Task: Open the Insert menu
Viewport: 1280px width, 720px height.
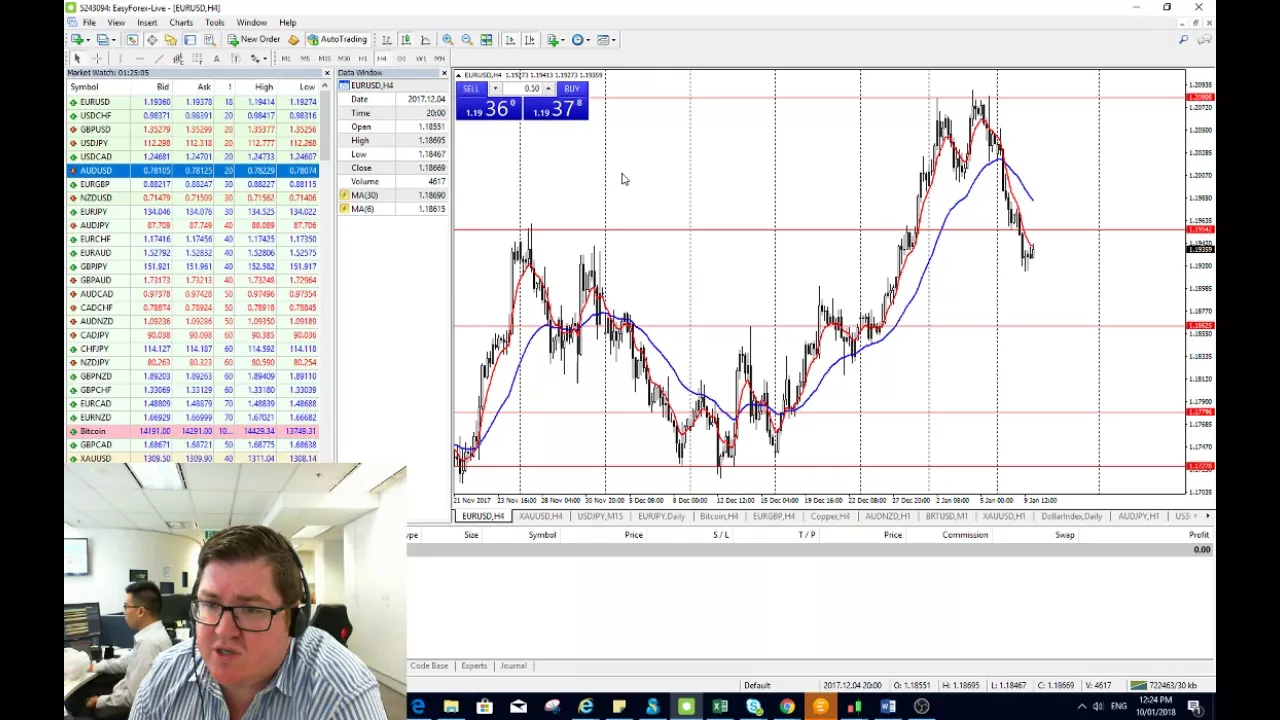Action: [147, 22]
